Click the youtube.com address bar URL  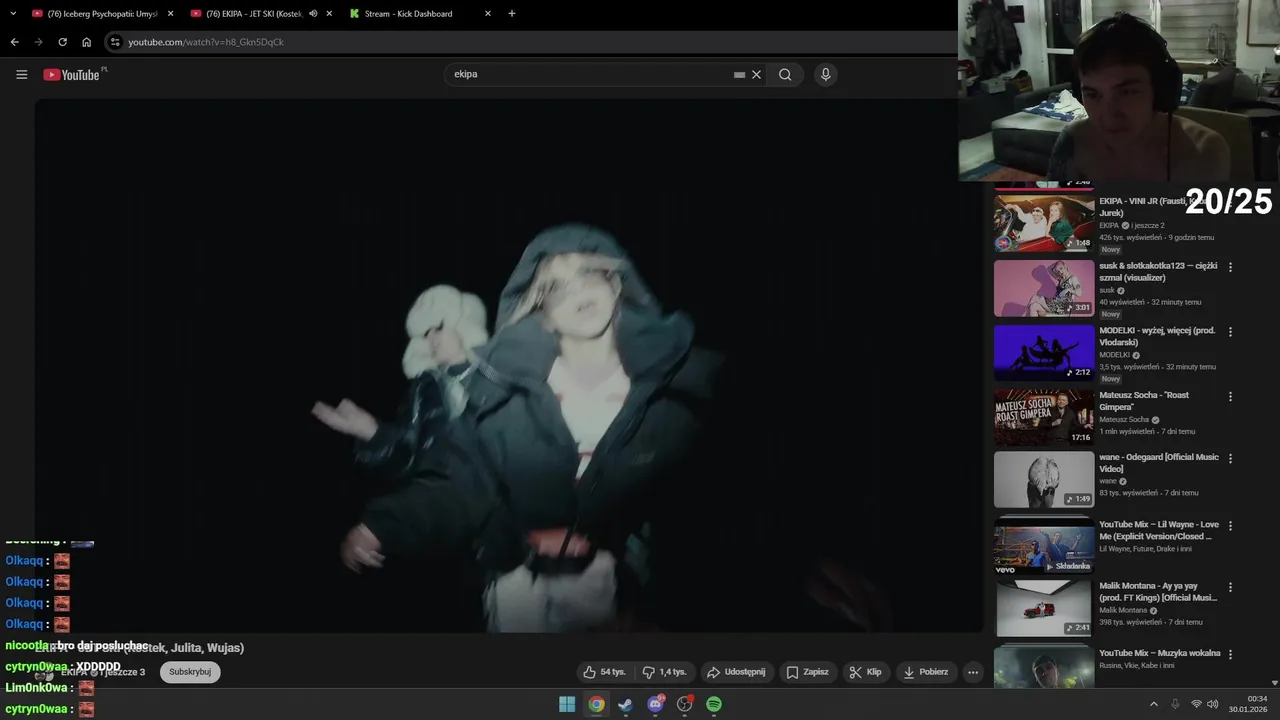(206, 42)
